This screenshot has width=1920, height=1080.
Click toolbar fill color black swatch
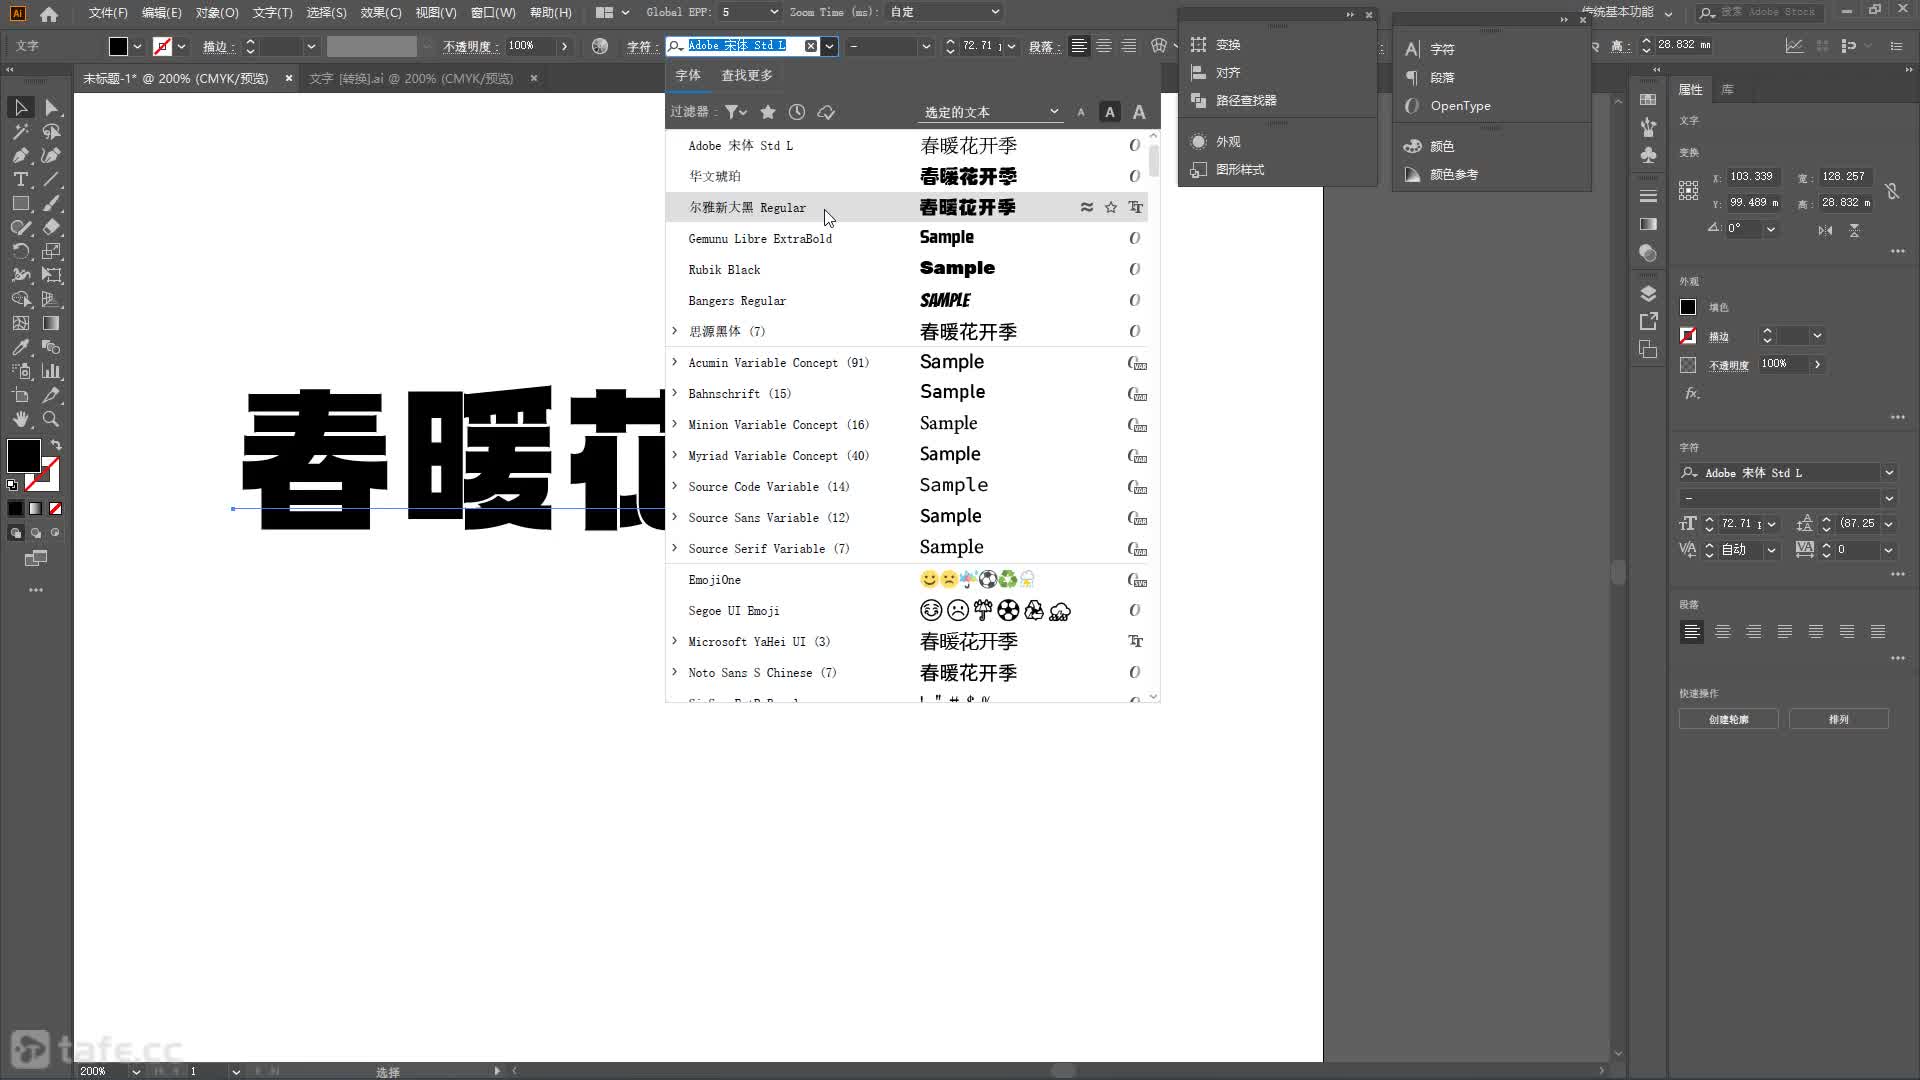pyautogui.click(x=23, y=455)
